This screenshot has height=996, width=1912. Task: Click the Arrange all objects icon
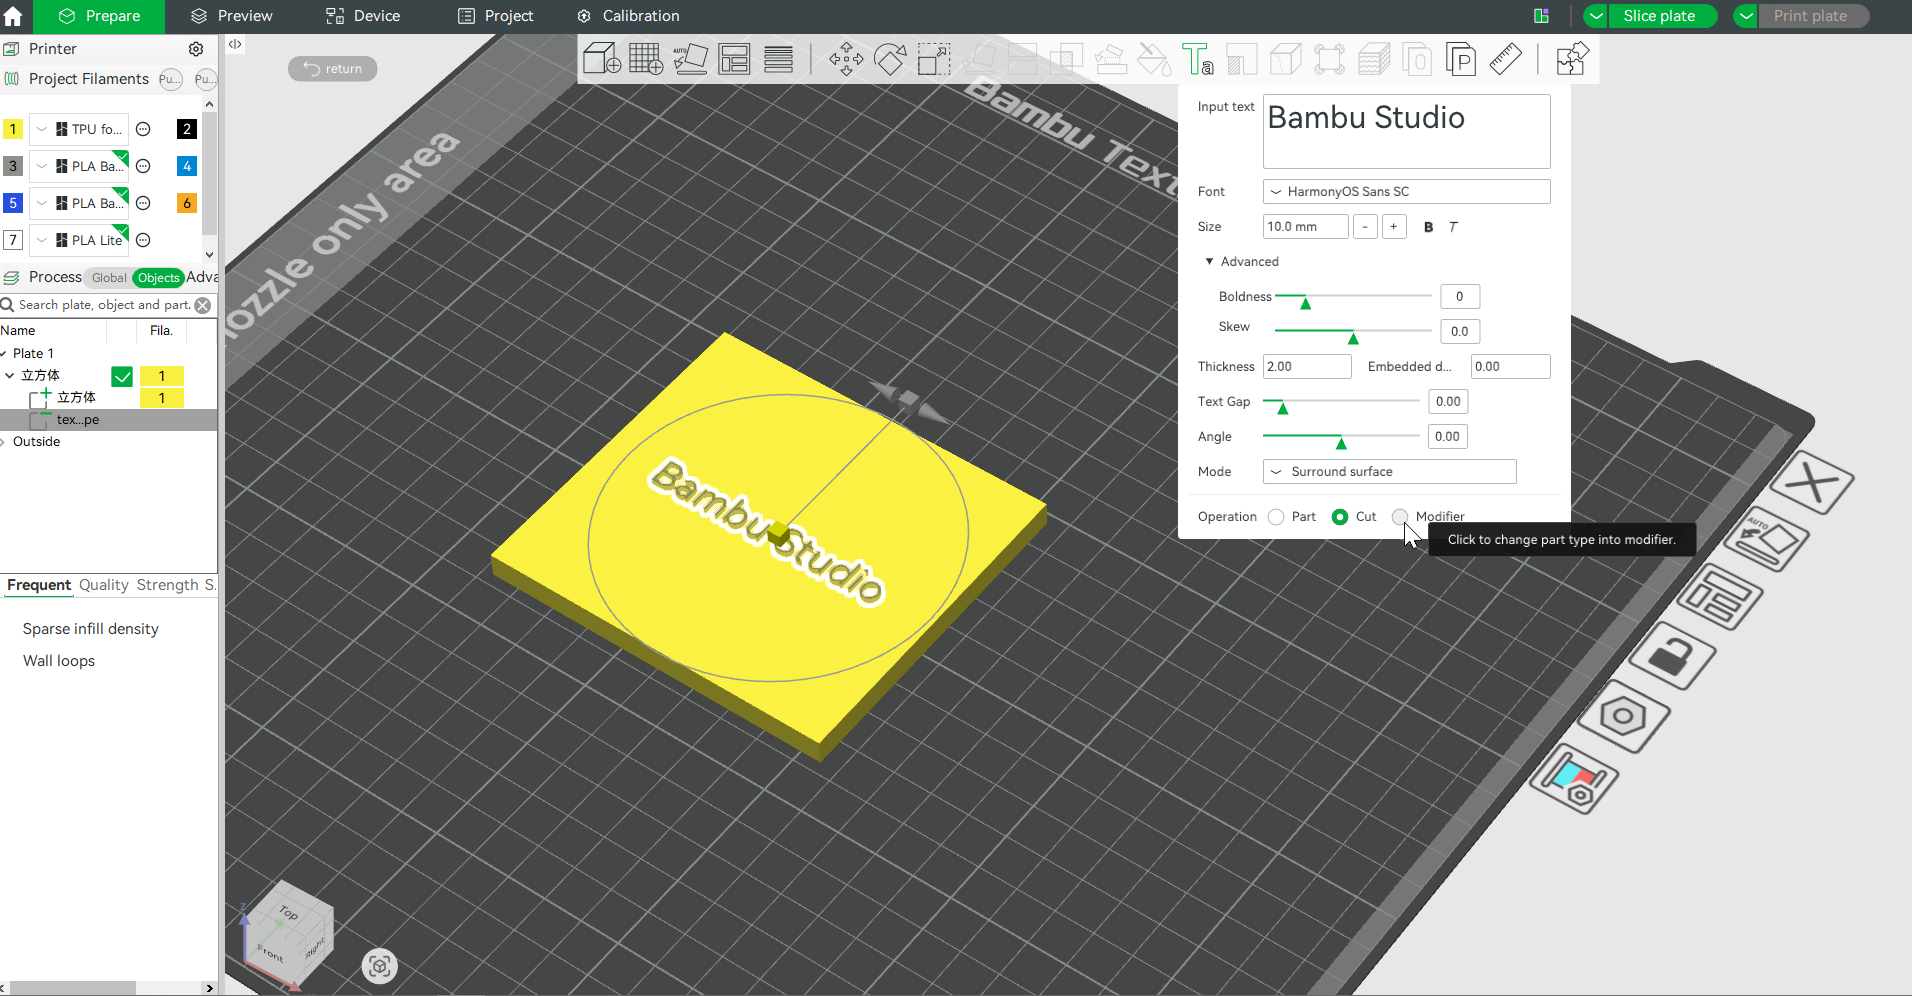coord(734,59)
